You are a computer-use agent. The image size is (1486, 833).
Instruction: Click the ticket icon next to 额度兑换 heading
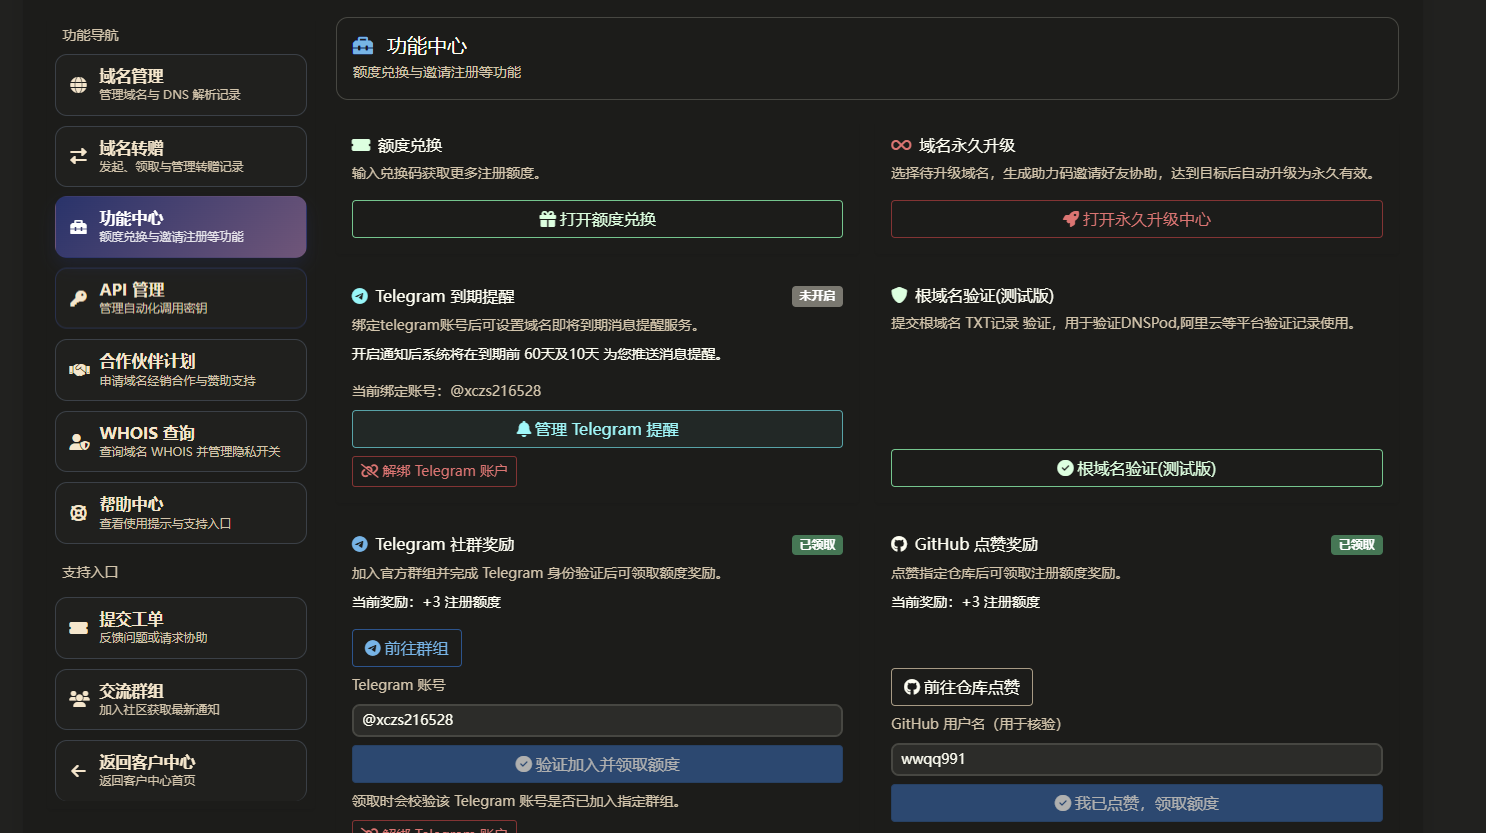(x=361, y=145)
